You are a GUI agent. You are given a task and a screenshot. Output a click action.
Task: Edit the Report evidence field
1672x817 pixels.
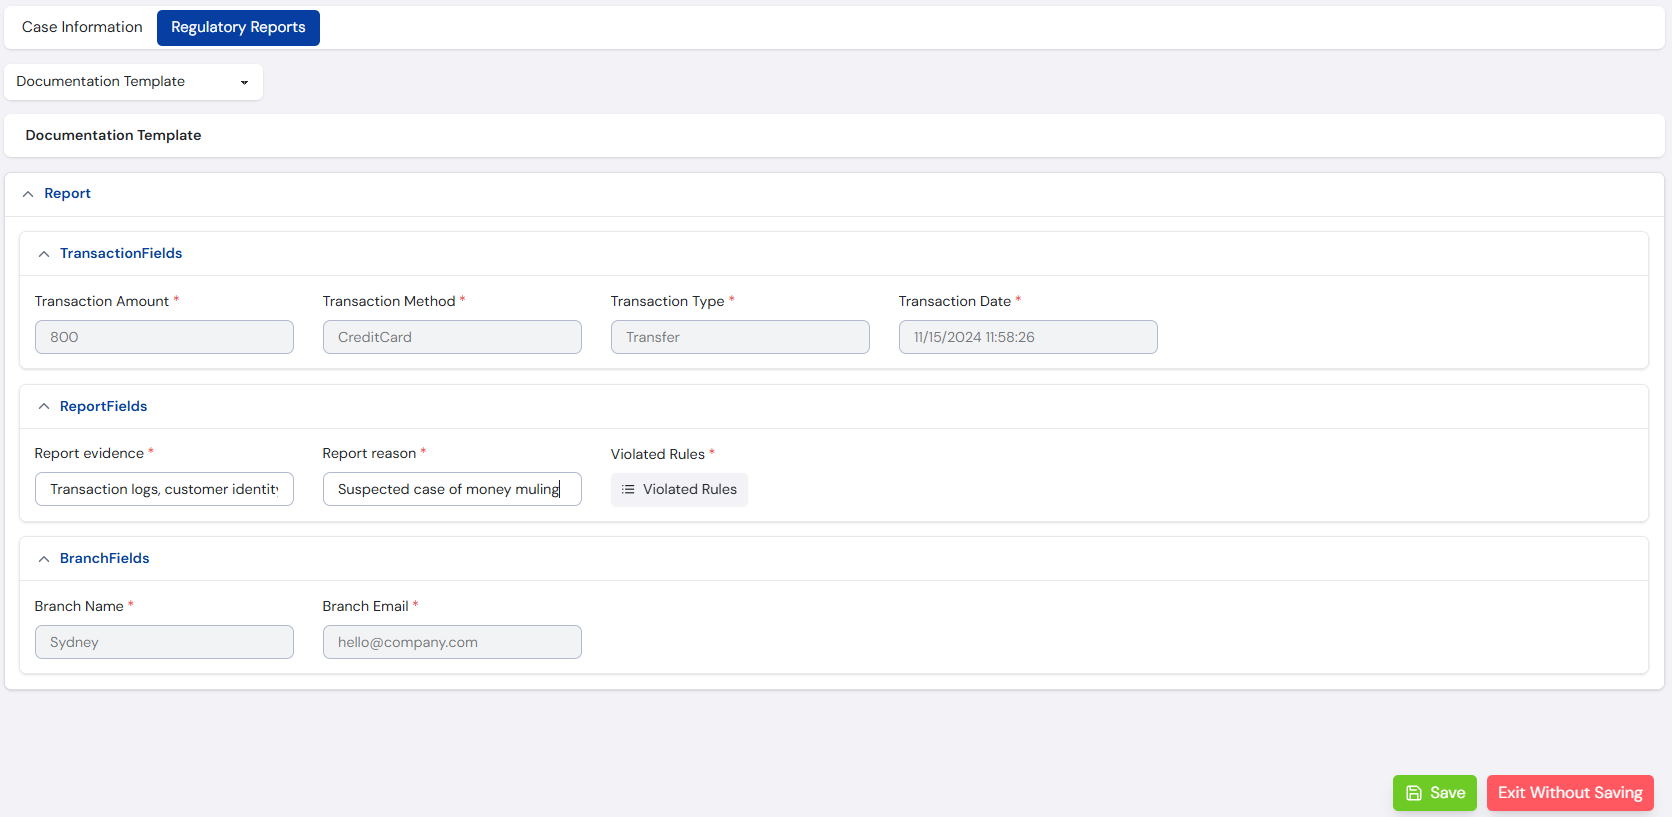(x=164, y=489)
